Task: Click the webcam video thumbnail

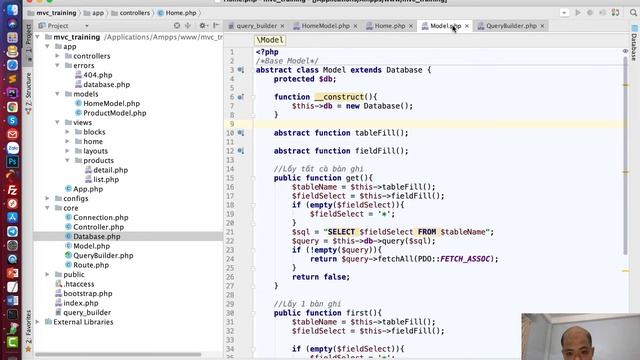Action: (x=580, y=337)
